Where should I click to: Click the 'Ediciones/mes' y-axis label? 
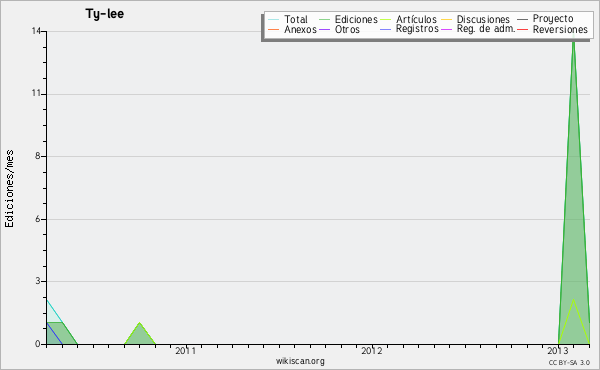(x=9, y=189)
